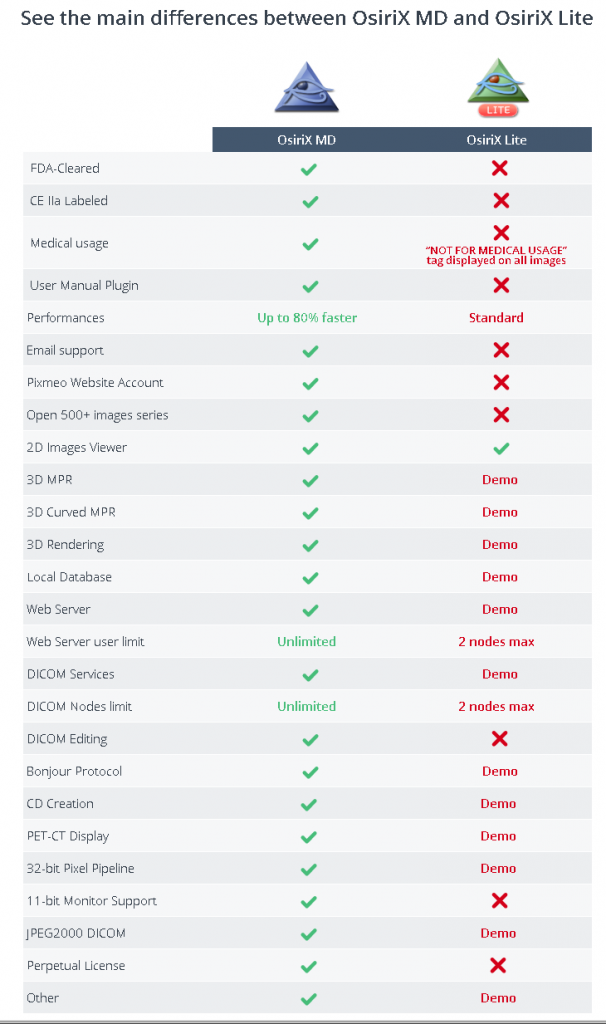
Task: Click 'Demo' in the 3D MPR row
Action: pos(500,480)
